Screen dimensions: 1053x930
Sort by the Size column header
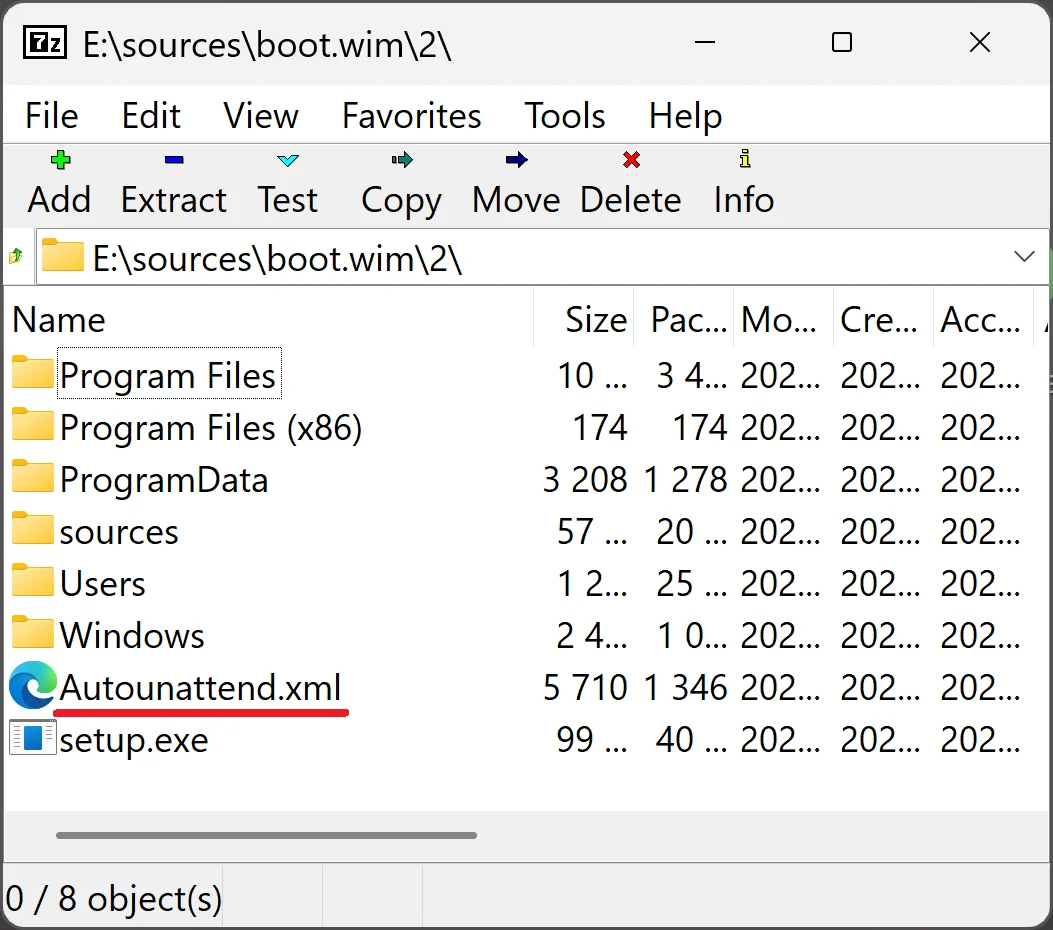[584, 320]
